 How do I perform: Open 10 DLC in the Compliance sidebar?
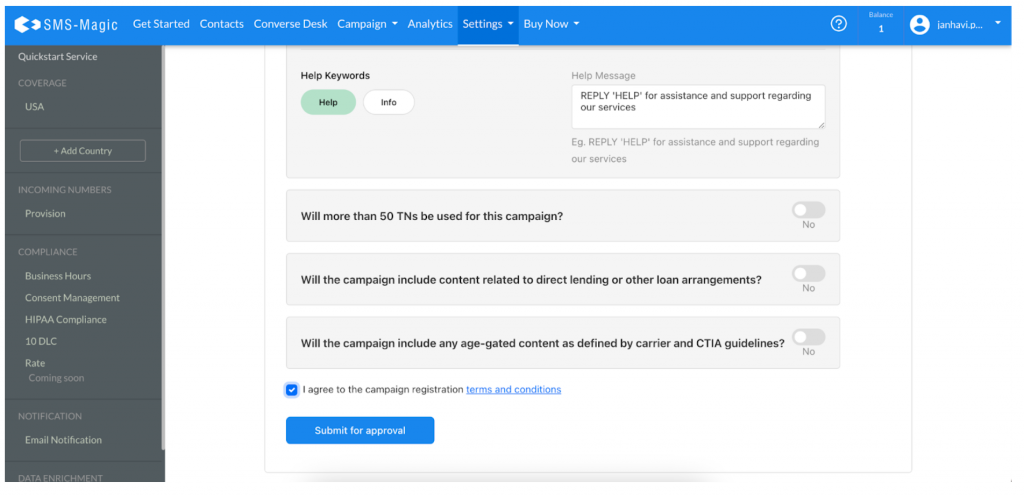[40, 342]
